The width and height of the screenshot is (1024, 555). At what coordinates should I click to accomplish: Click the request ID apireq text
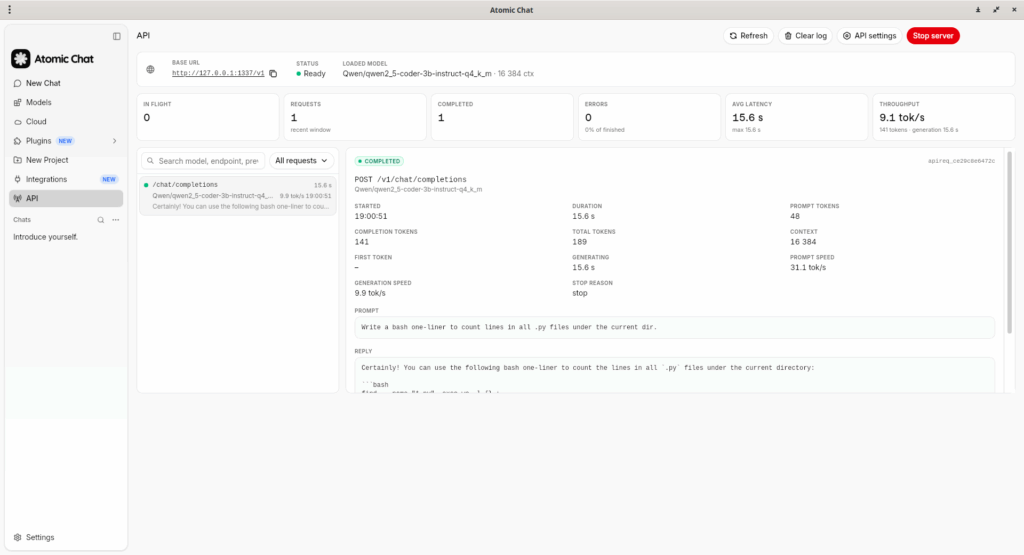pyautogui.click(x=961, y=161)
